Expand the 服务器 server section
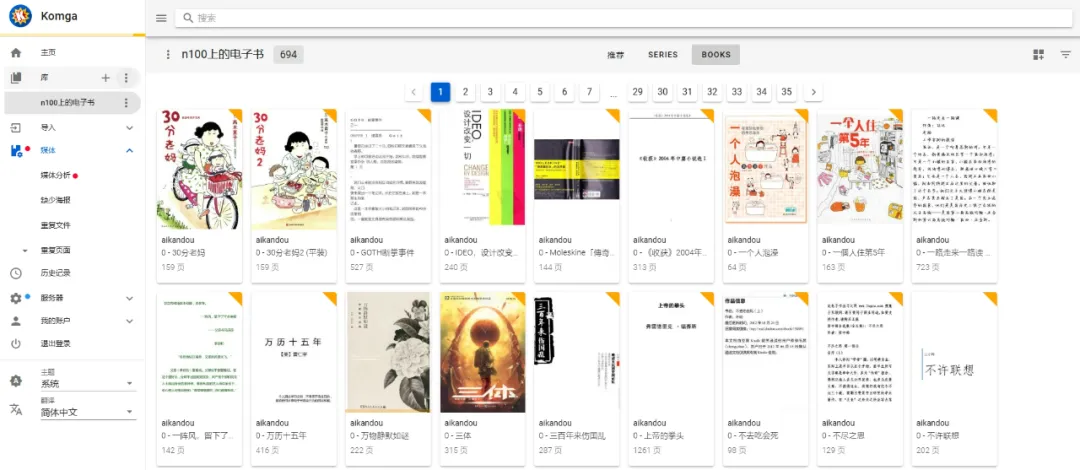The image size is (1080, 470). click(x=129, y=298)
